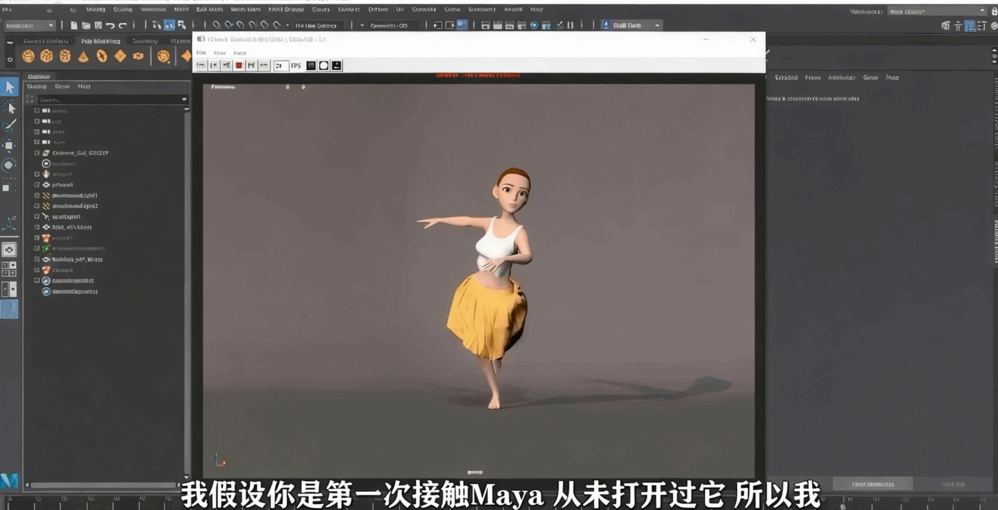Create a polygon torus from the shelf
This screenshot has height=510, width=998.
pyautogui.click(x=102, y=56)
